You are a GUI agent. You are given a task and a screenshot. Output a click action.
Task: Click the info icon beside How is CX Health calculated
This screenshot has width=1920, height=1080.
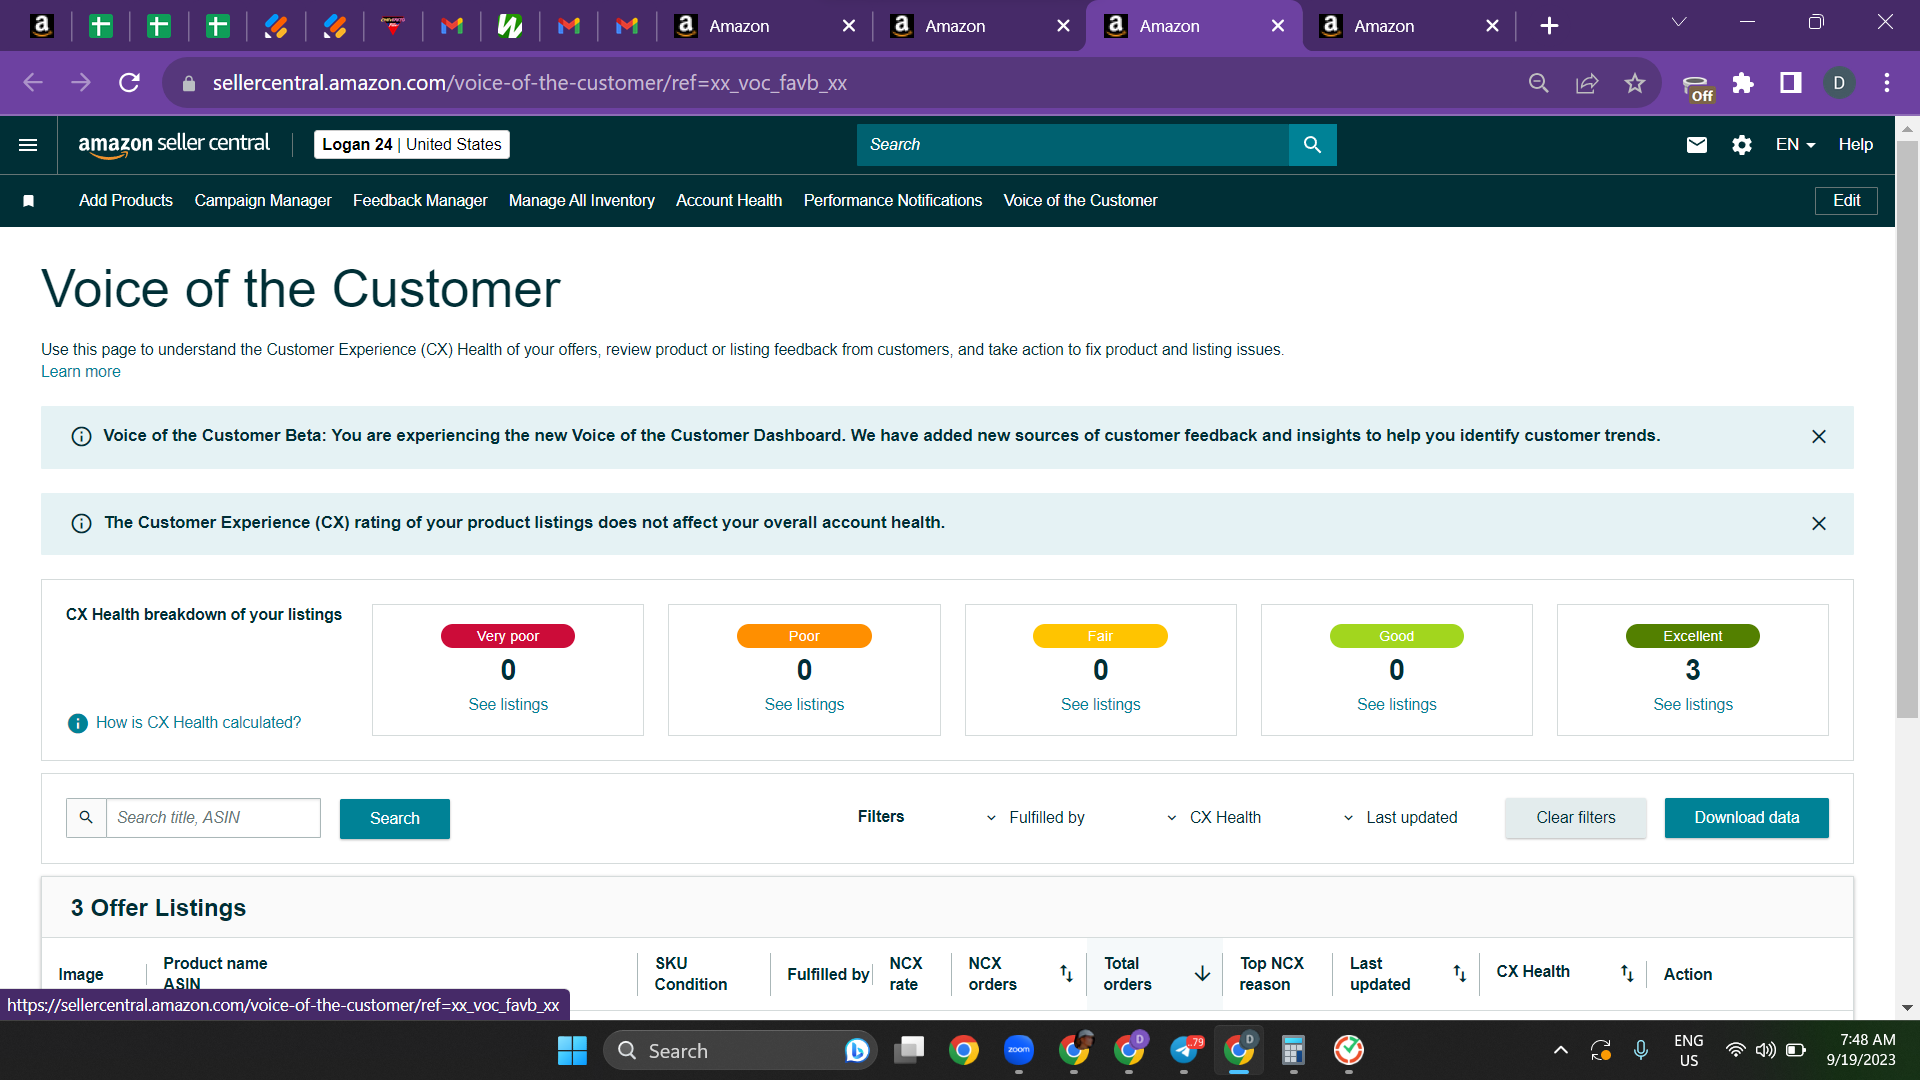tap(77, 723)
